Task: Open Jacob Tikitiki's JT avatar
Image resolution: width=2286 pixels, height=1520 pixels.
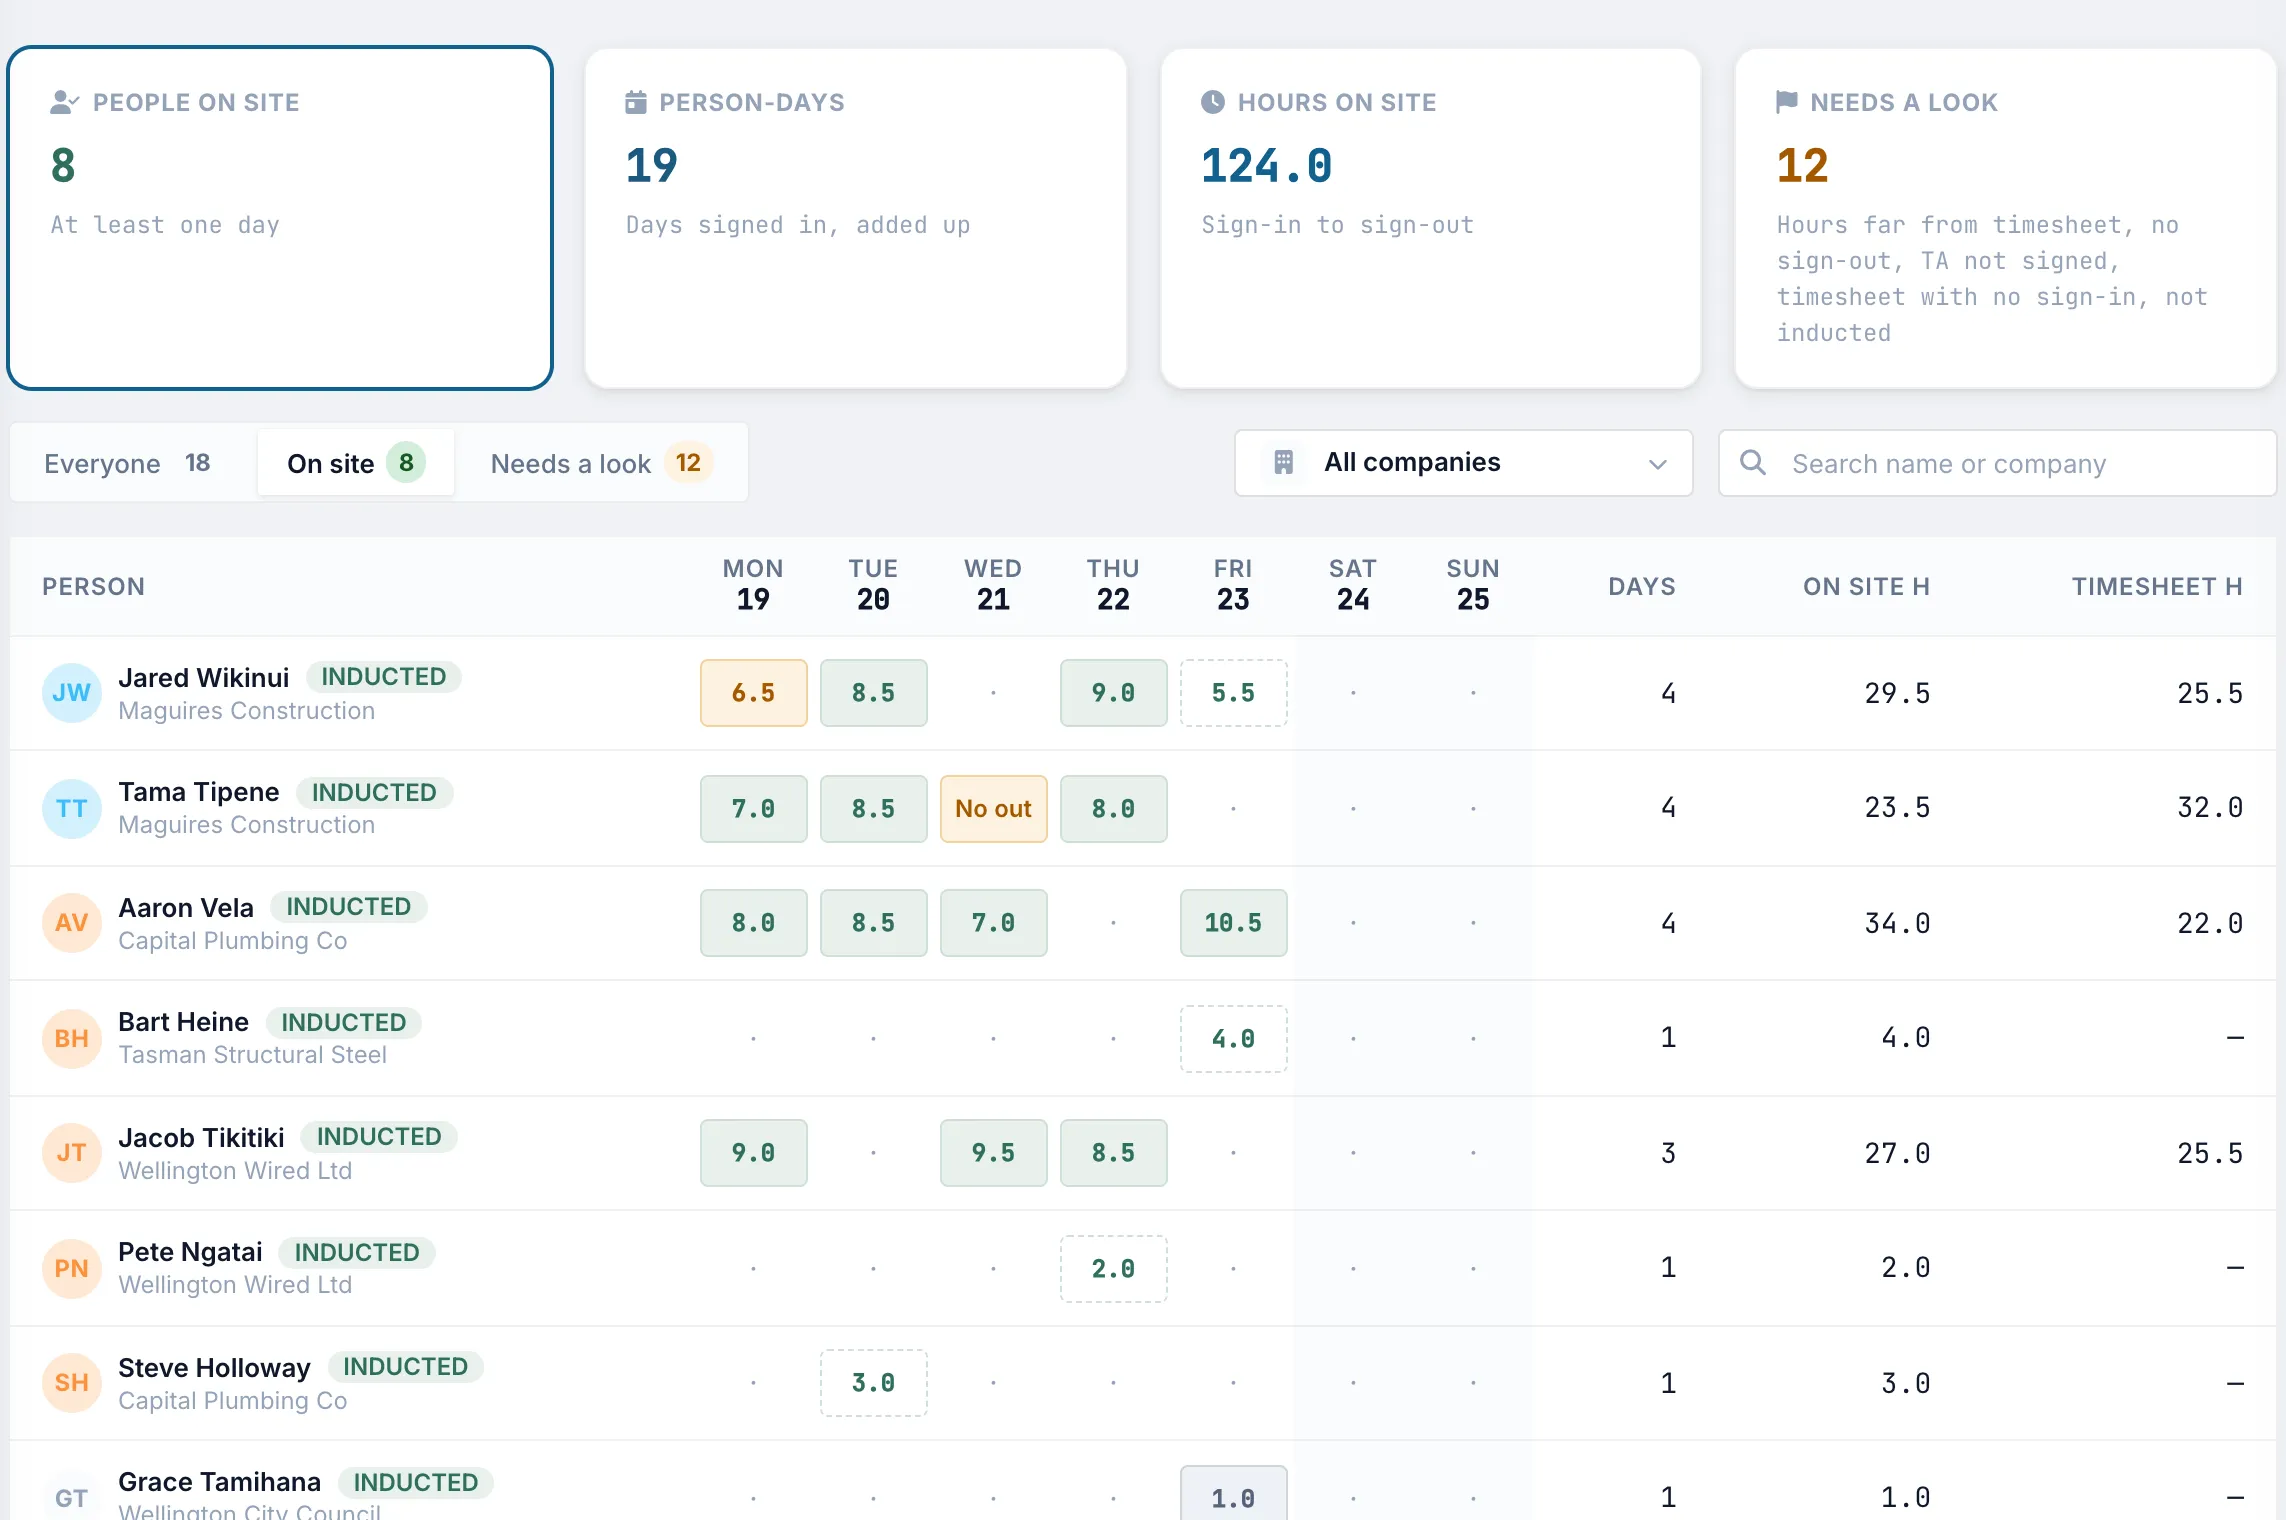Action: point(72,1153)
